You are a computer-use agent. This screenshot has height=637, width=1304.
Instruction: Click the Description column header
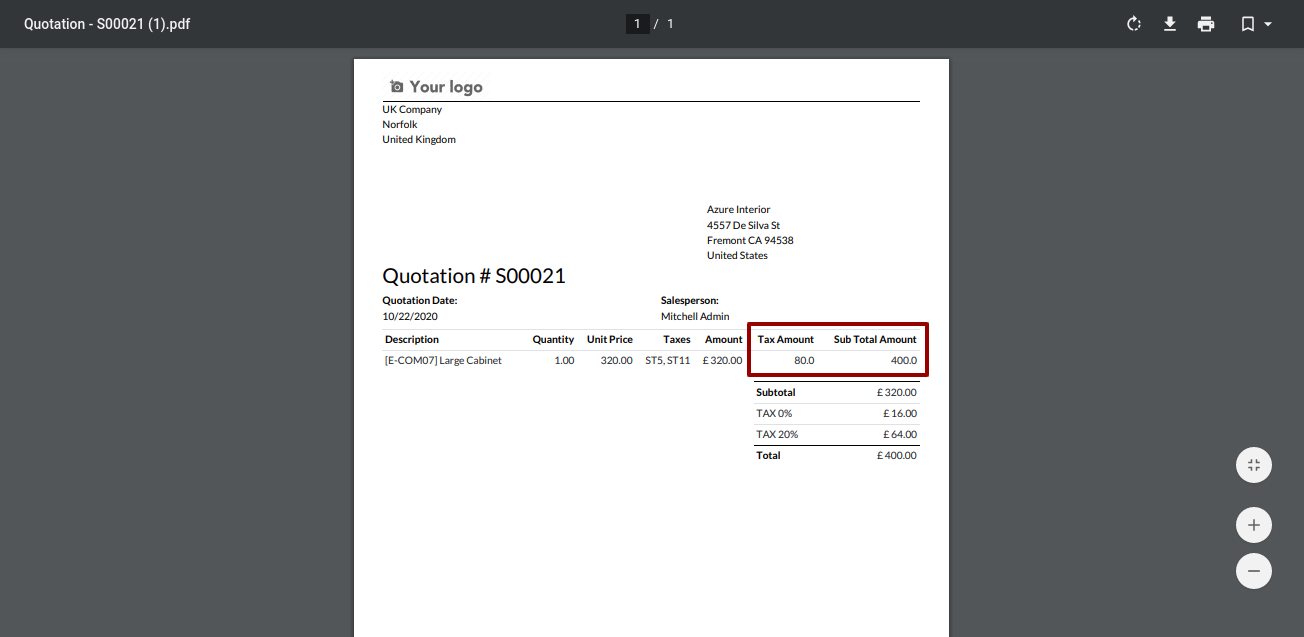pos(412,340)
